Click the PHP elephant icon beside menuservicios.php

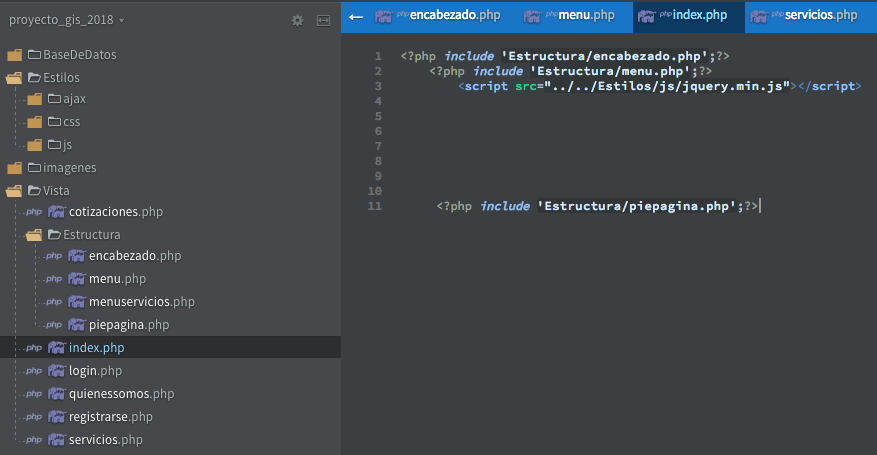coord(77,302)
